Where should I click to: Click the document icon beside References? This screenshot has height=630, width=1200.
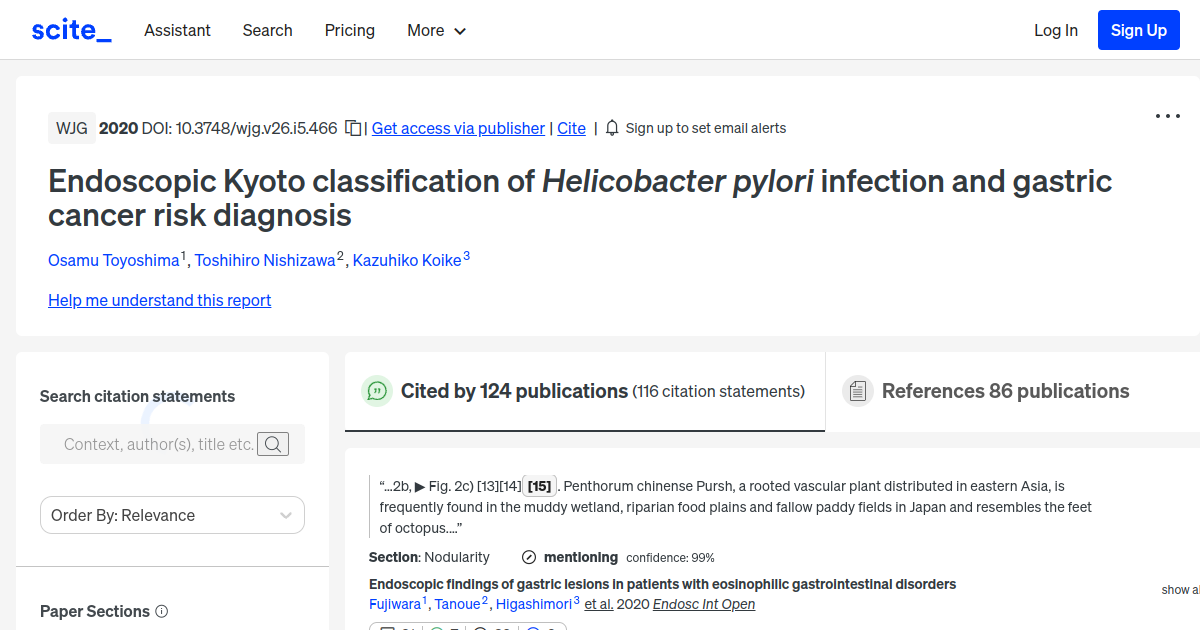pyautogui.click(x=858, y=390)
